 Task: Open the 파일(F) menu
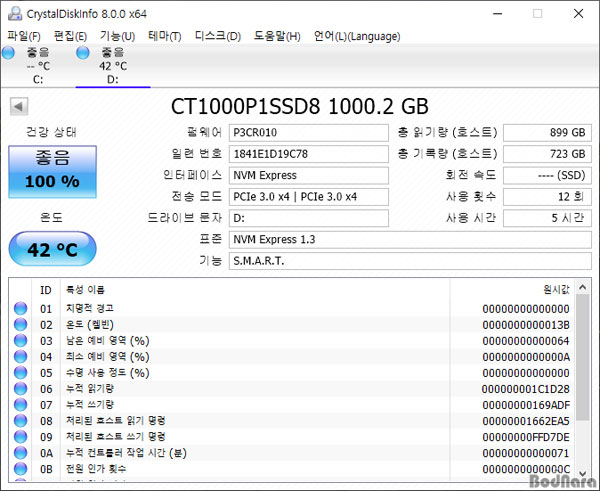(x=24, y=36)
